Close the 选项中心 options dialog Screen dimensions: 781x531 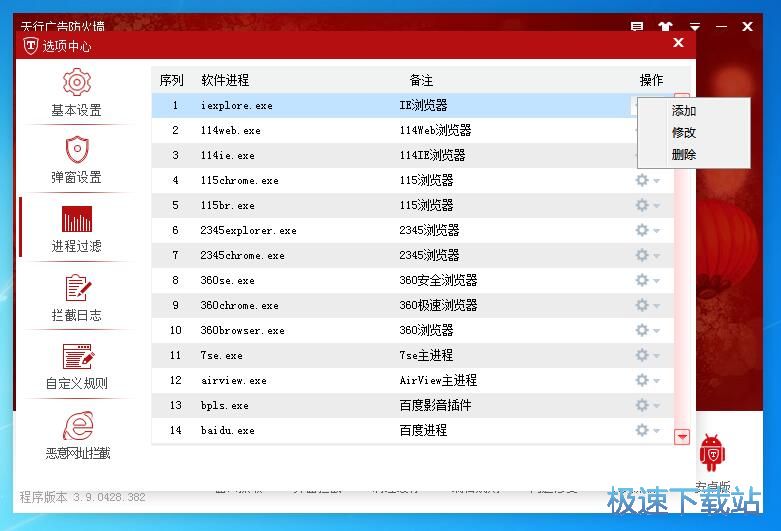click(x=678, y=43)
